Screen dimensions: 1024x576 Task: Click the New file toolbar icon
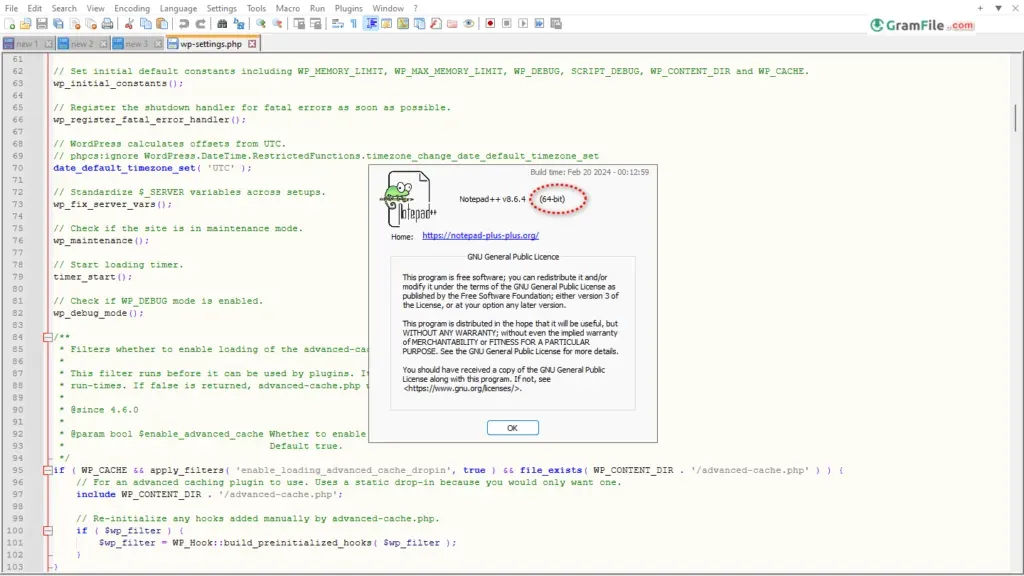tap(10, 24)
